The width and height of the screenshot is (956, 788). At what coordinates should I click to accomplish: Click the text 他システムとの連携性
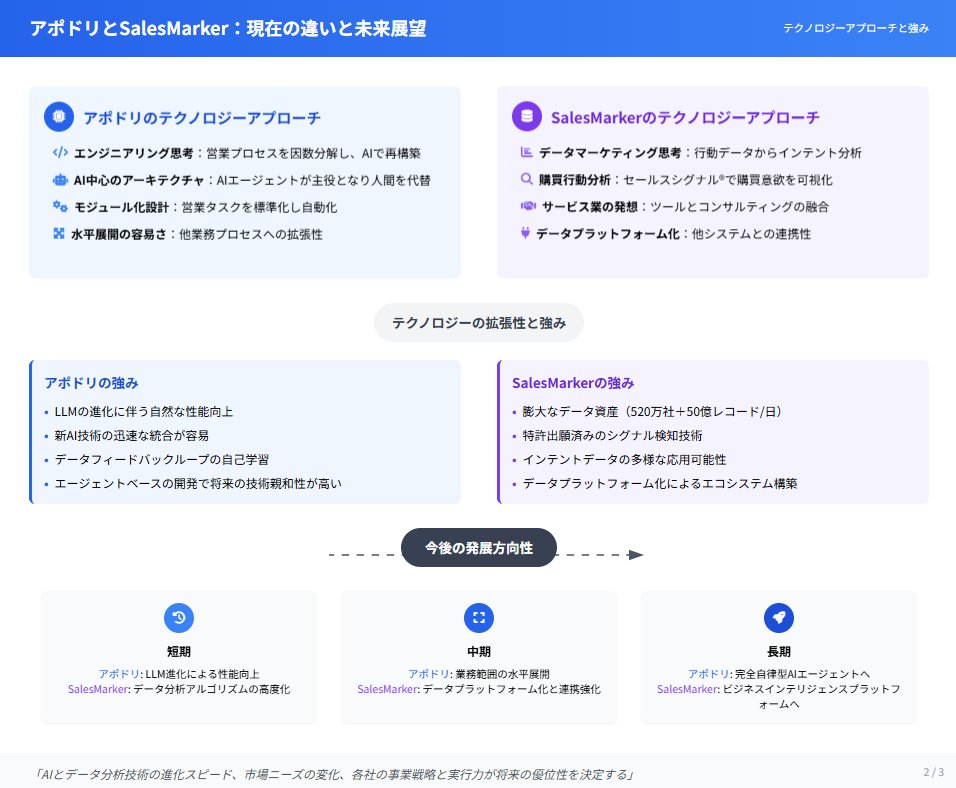point(752,234)
